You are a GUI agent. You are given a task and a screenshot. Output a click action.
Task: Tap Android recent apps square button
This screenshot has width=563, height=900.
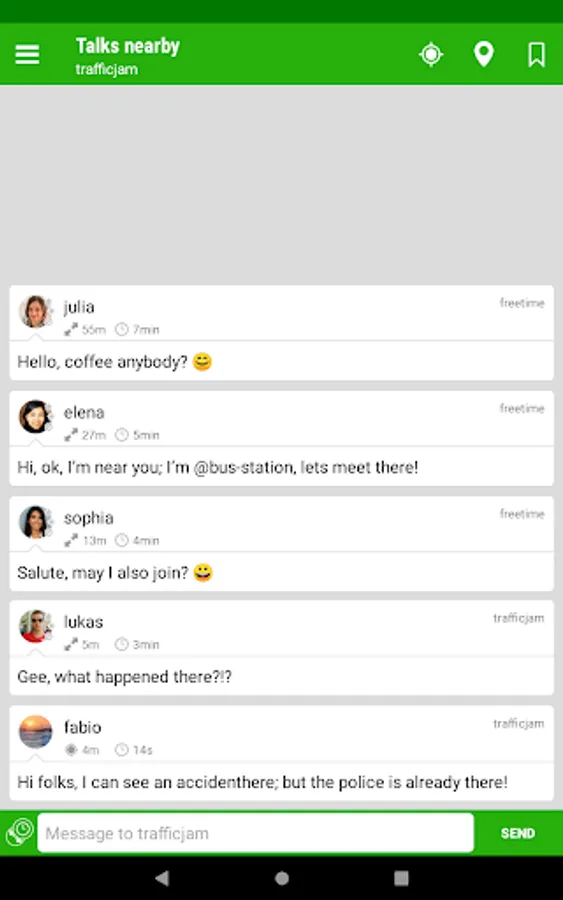401,878
